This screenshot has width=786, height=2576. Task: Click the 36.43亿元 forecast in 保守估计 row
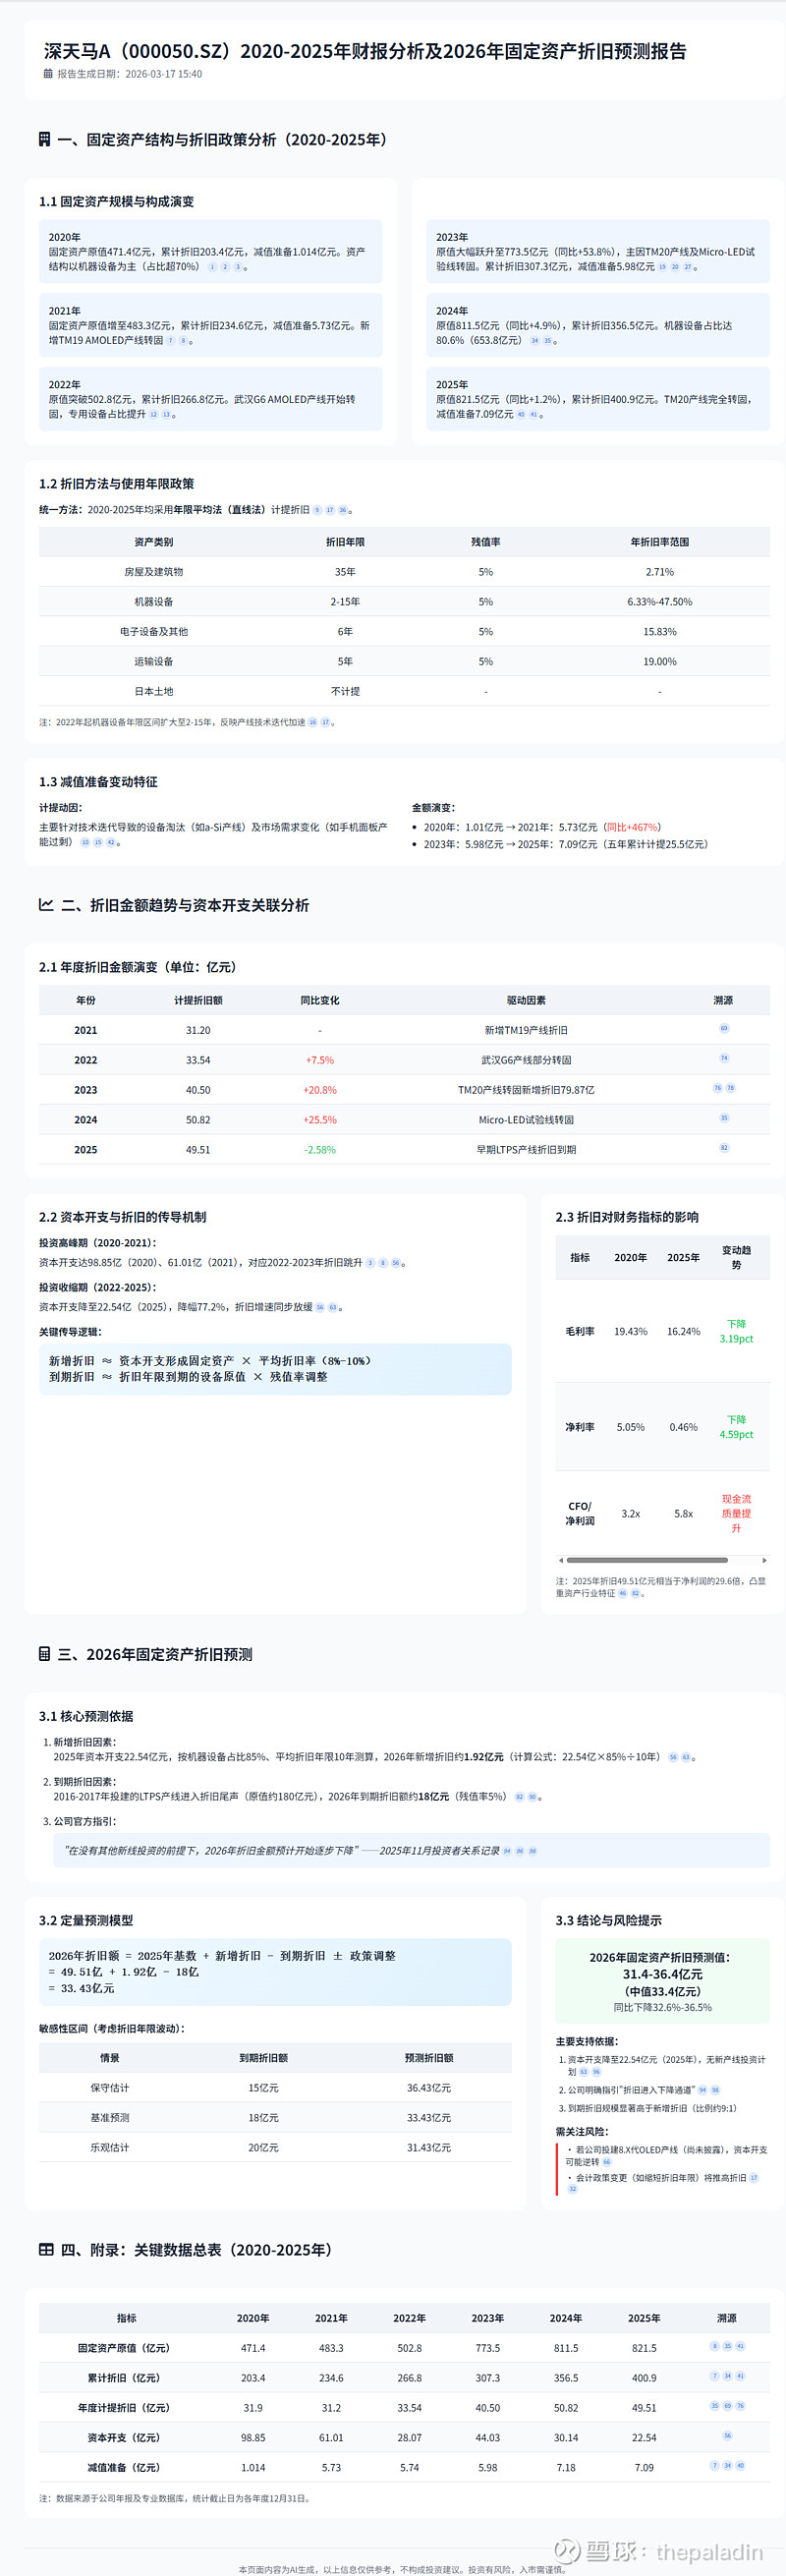(429, 2088)
